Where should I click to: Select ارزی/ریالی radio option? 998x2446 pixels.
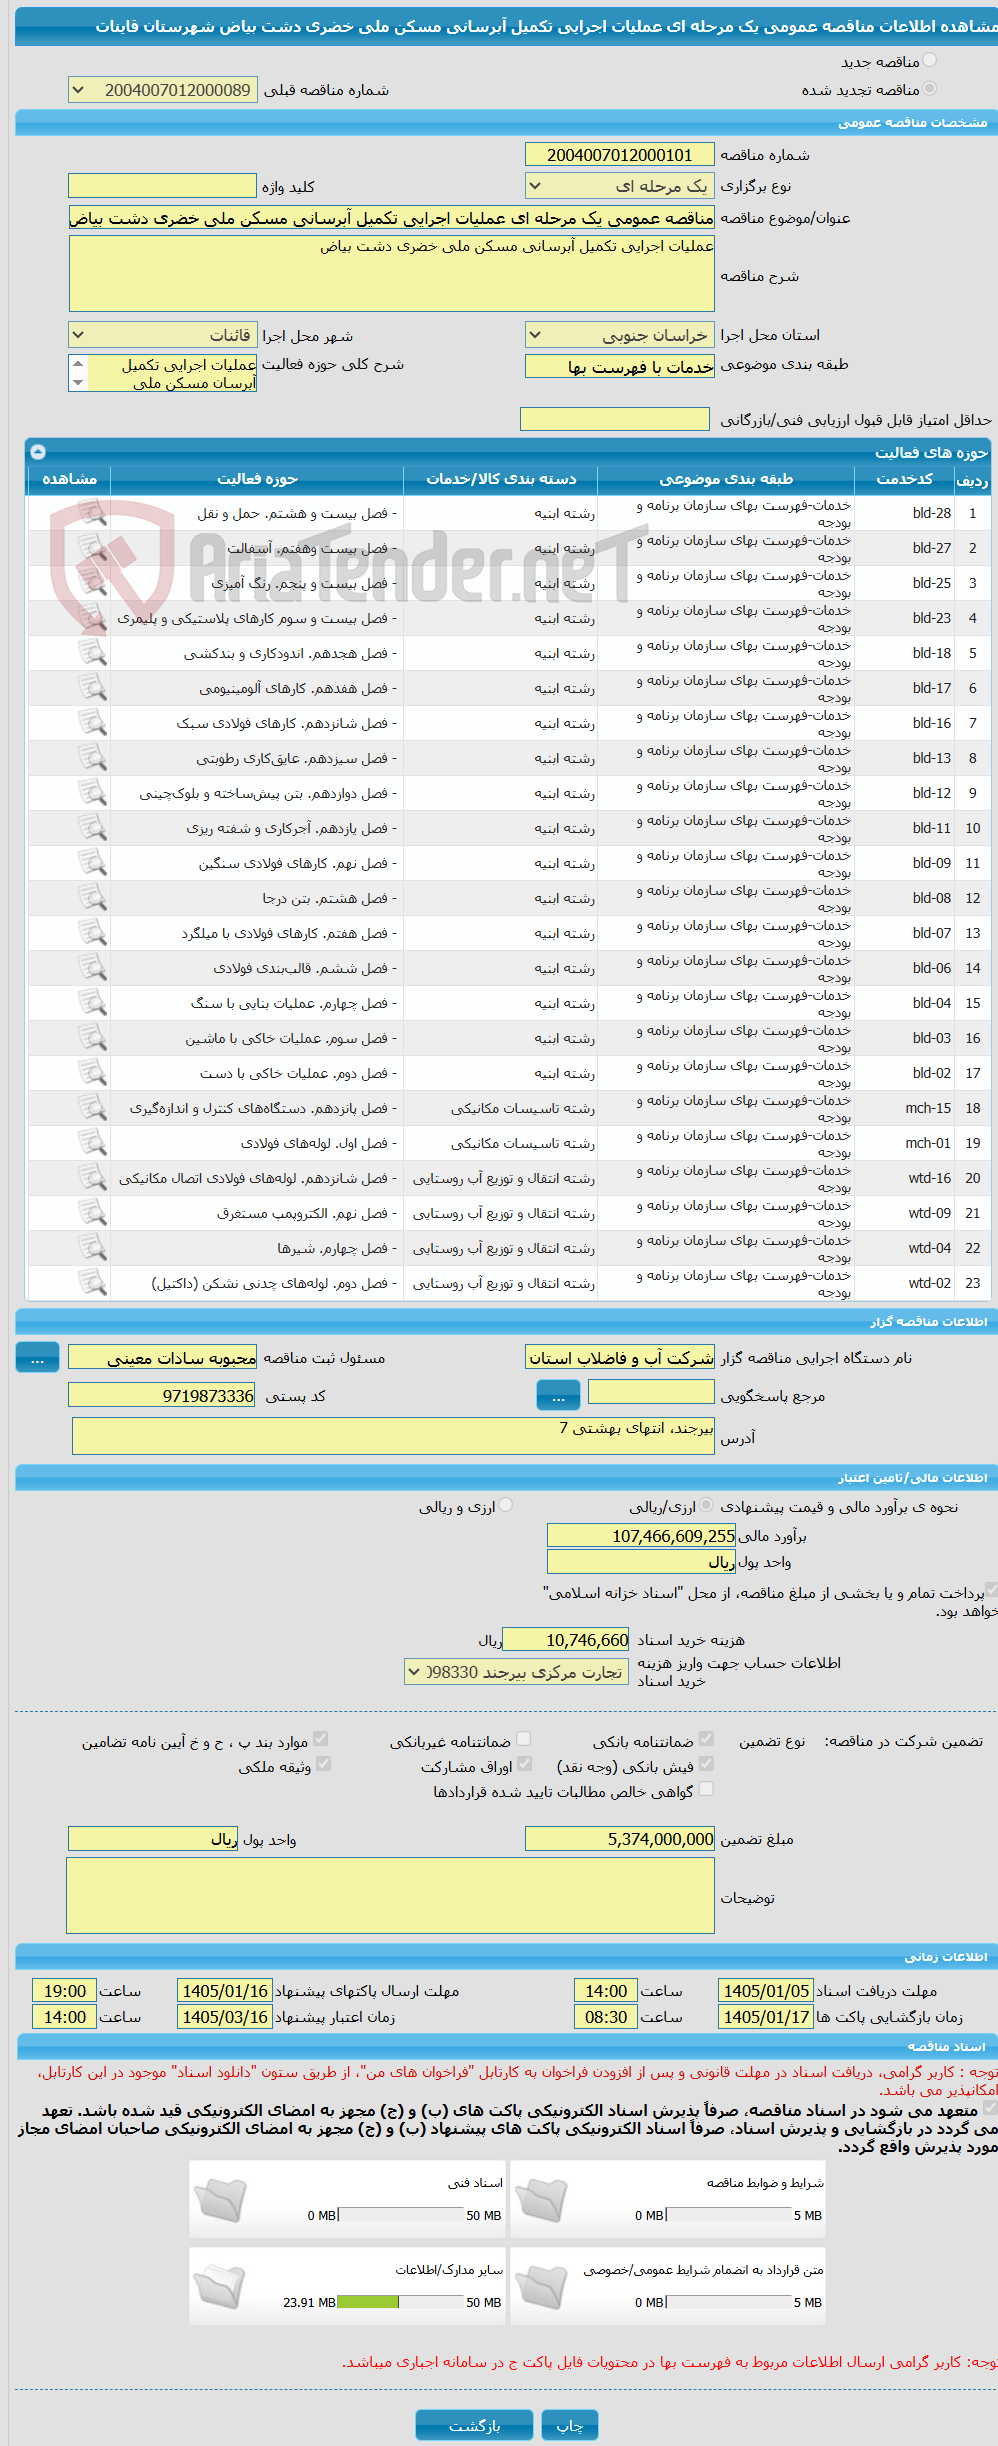tap(707, 1505)
